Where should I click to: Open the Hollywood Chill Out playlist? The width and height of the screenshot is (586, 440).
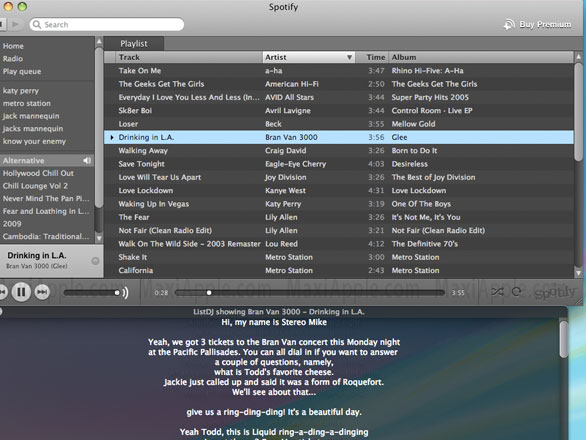(x=38, y=173)
